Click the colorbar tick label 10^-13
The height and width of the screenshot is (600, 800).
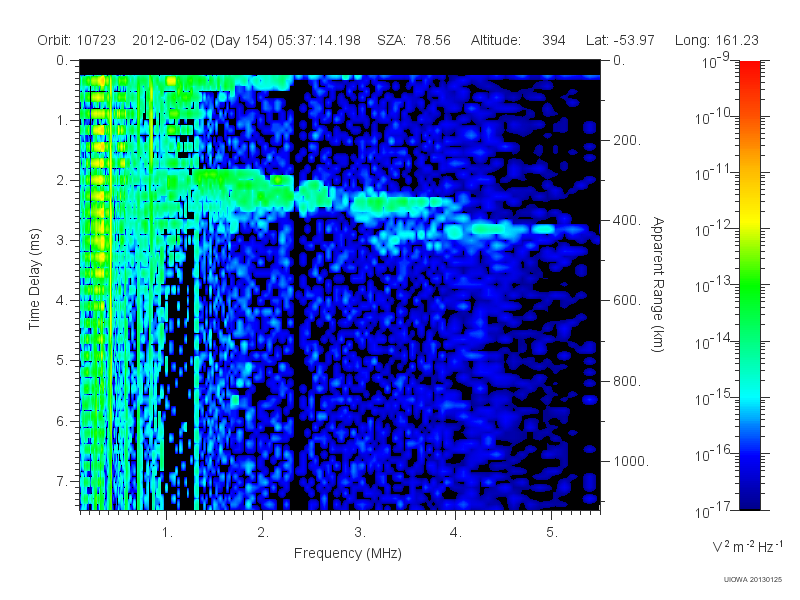[715, 286]
